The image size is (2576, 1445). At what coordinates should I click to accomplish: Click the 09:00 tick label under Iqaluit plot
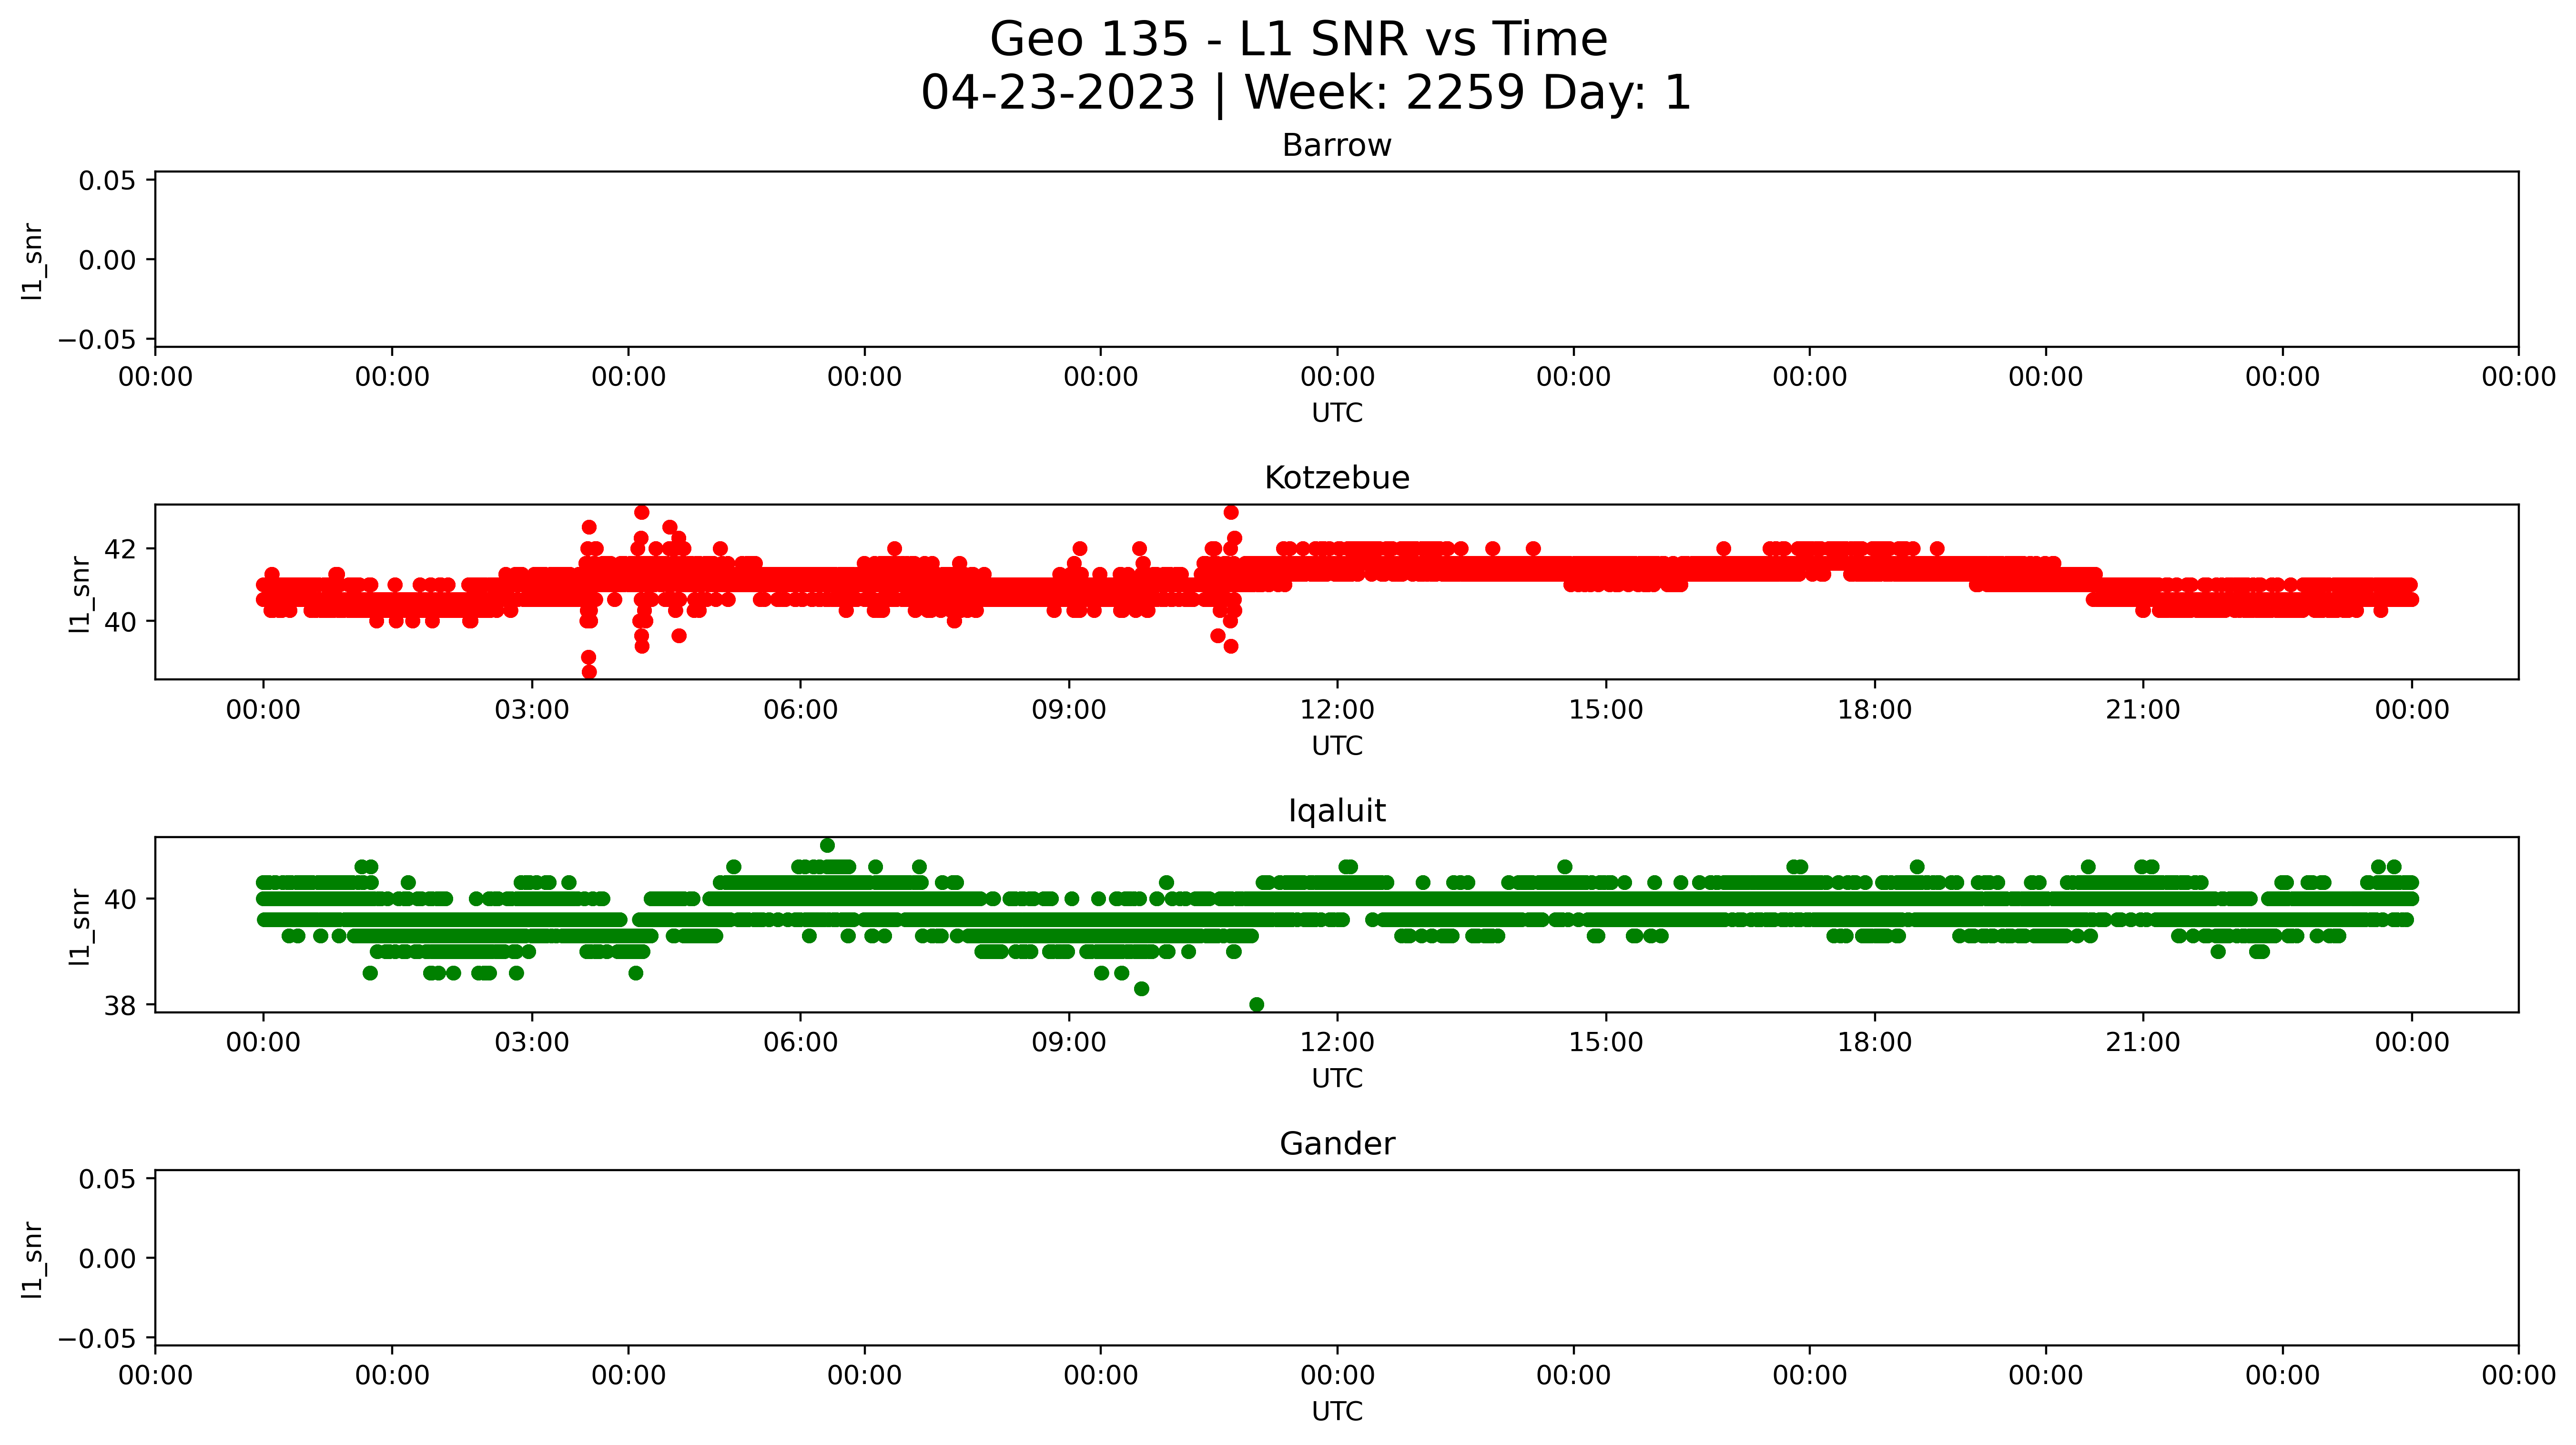pos(1069,1043)
